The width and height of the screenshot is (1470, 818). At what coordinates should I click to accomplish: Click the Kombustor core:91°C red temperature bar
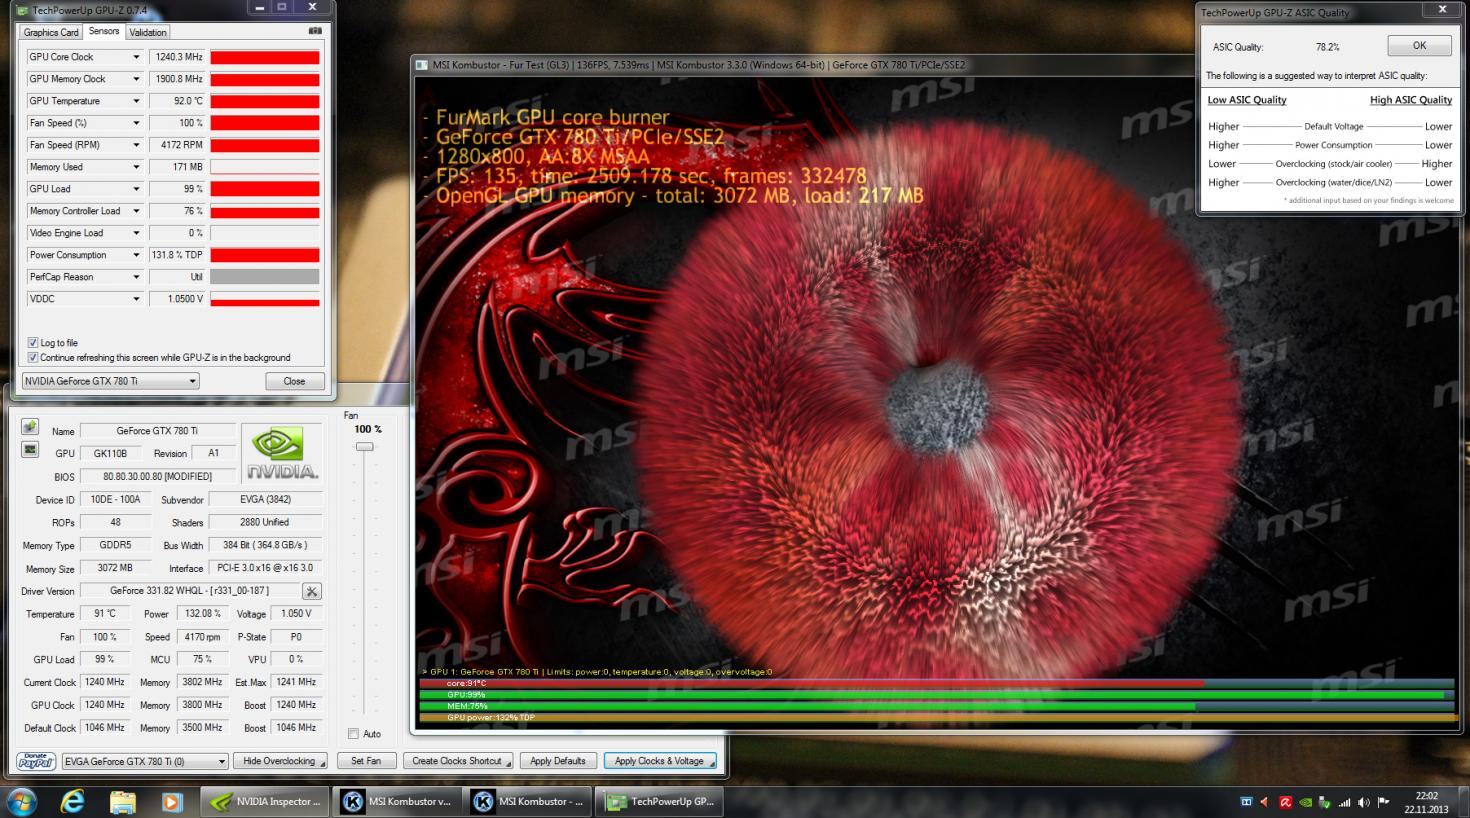coord(812,683)
